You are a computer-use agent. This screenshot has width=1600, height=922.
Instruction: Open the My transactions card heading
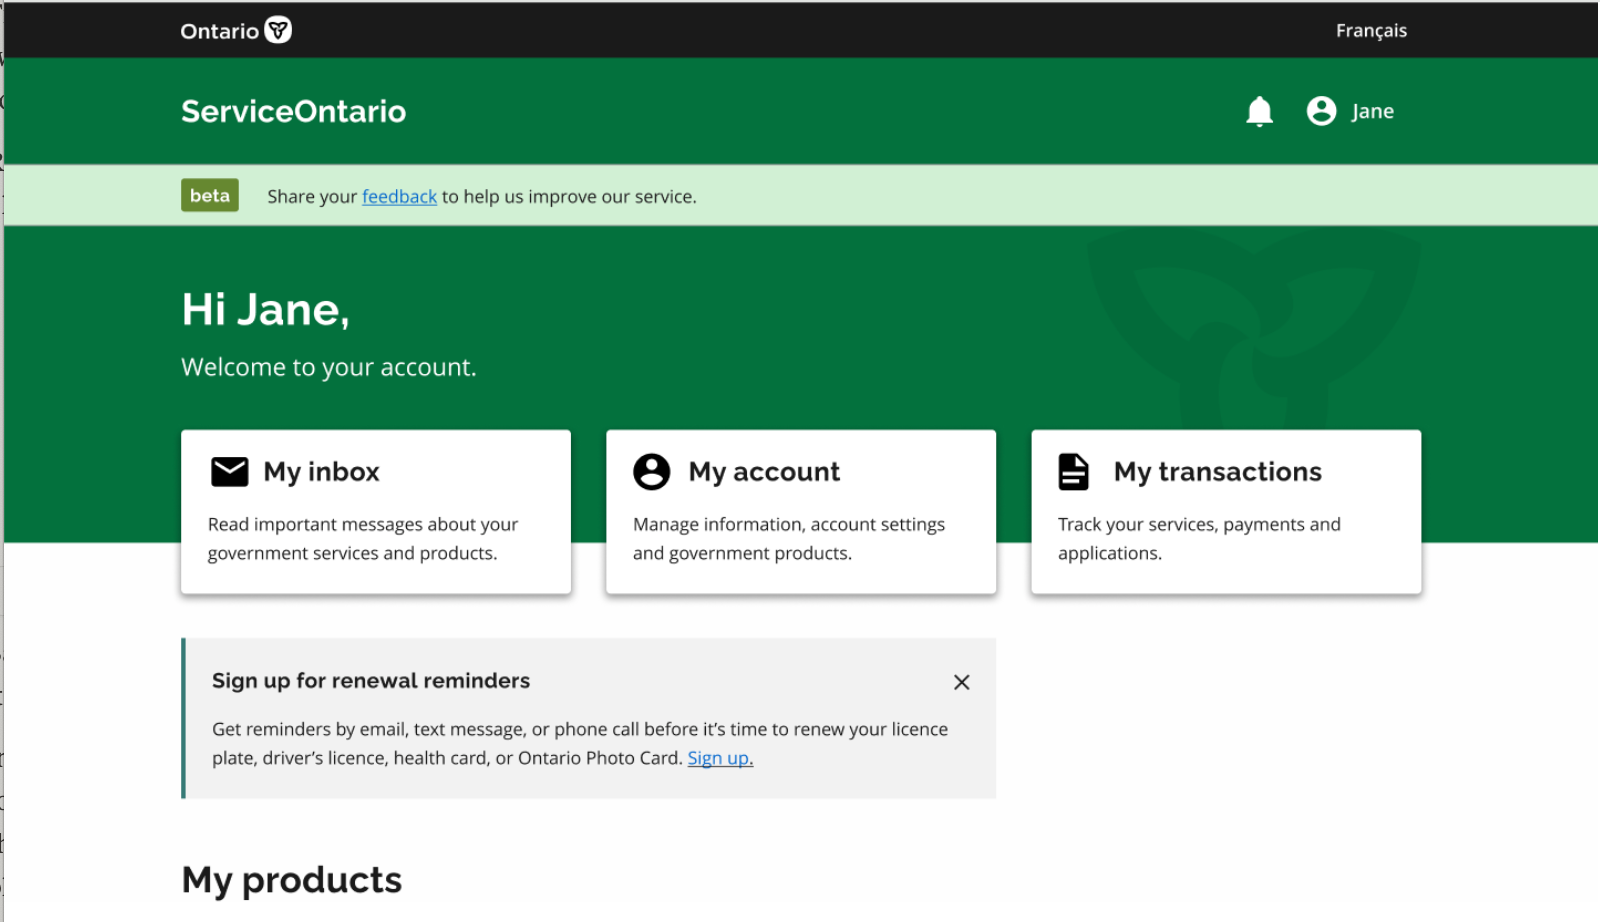pyautogui.click(x=1218, y=472)
